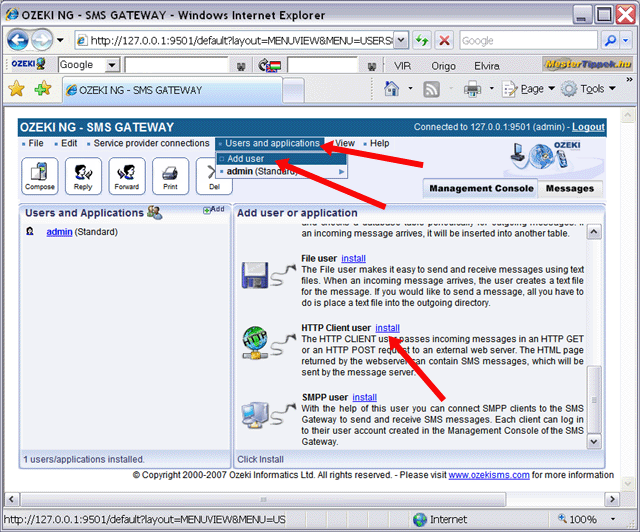The image size is (640, 532).
Task: Click the browser Back arrow button
Action: pyautogui.click(x=18, y=40)
